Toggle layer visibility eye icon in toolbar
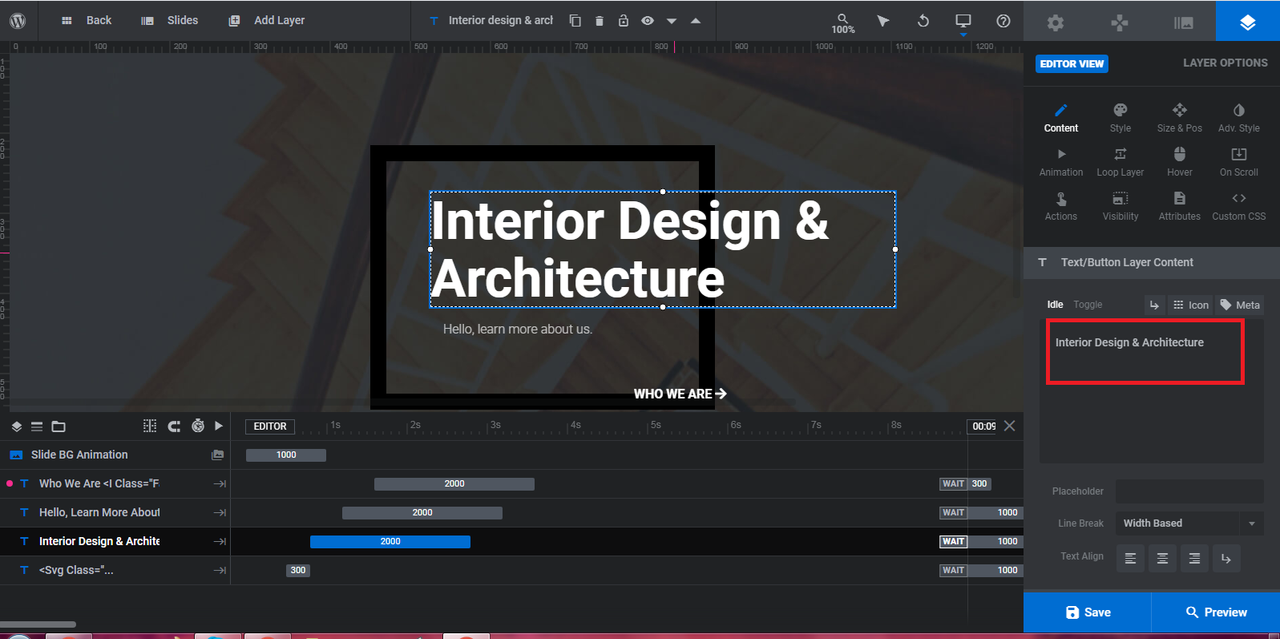The width and height of the screenshot is (1280, 639). point(648,20)
